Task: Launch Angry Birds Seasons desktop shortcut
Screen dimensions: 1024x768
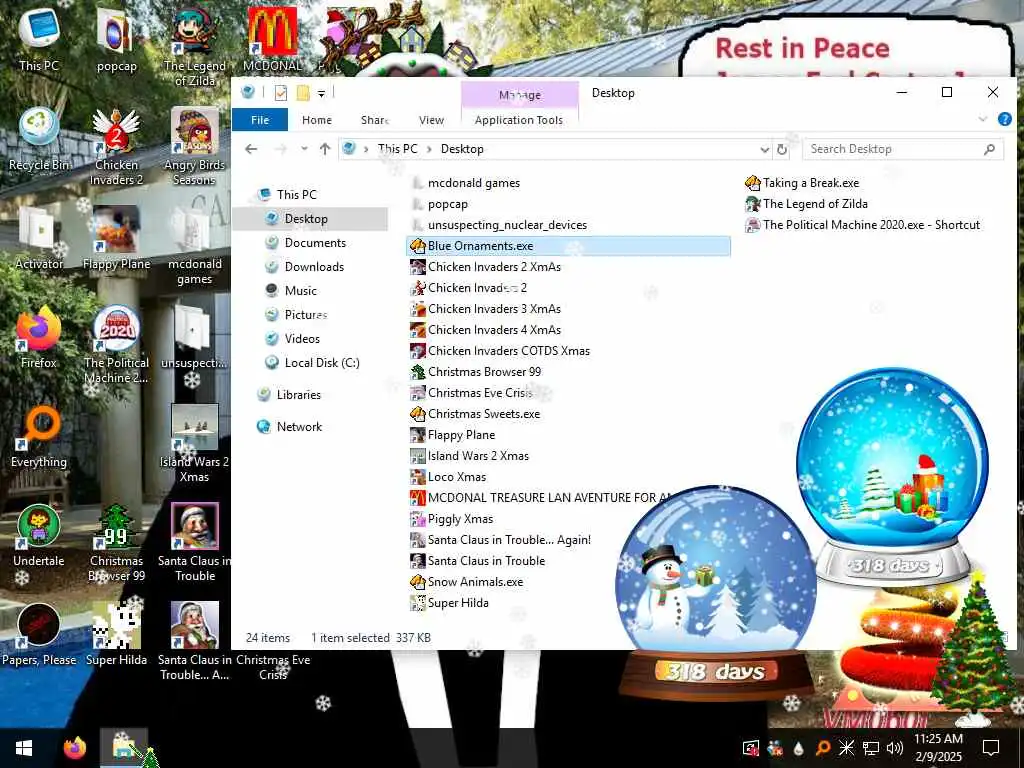Action: (x=195, y=147)
